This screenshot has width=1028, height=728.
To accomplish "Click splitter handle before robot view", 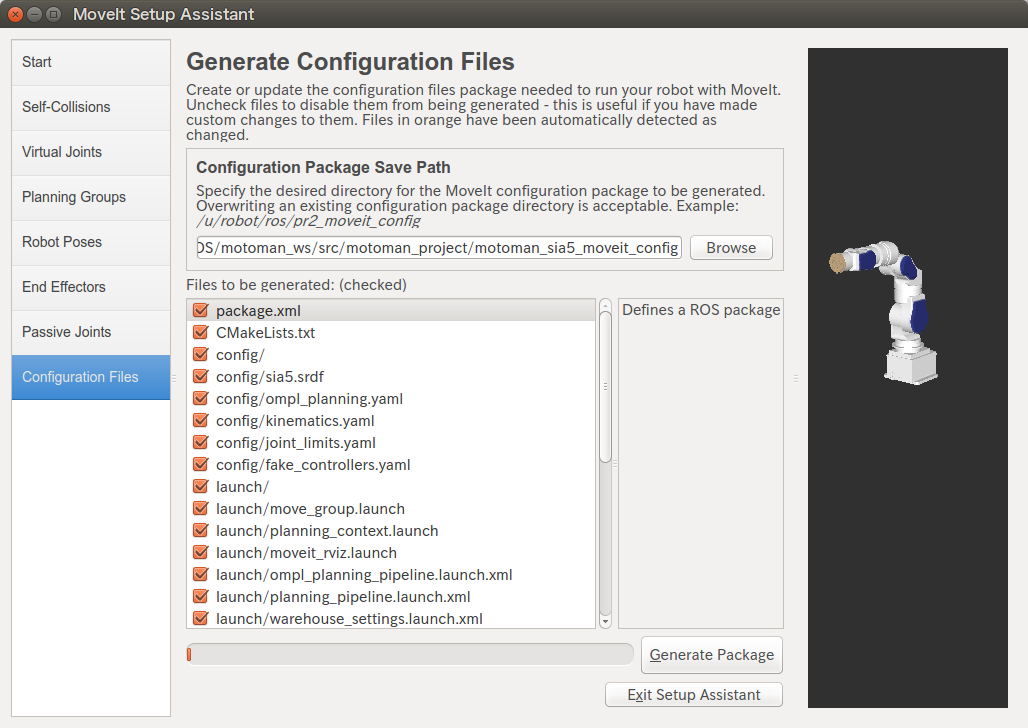I will [796, 378].
